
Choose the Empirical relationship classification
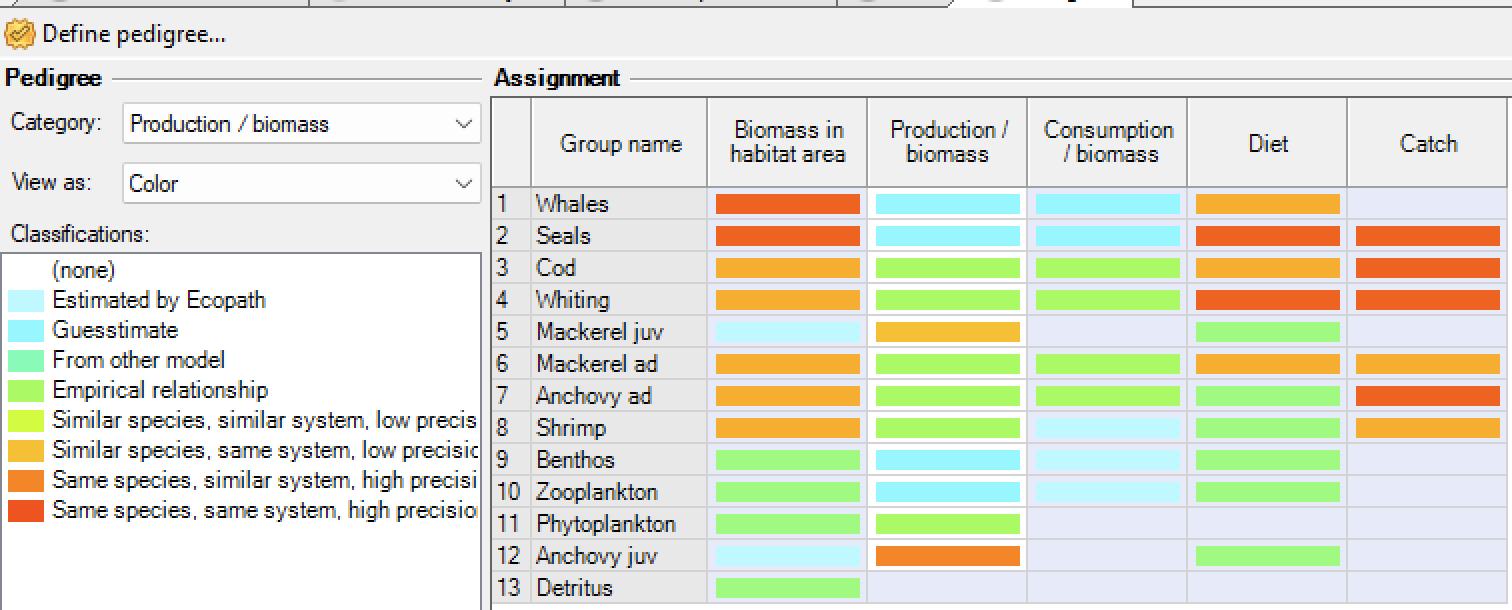(x=160, y=390)
